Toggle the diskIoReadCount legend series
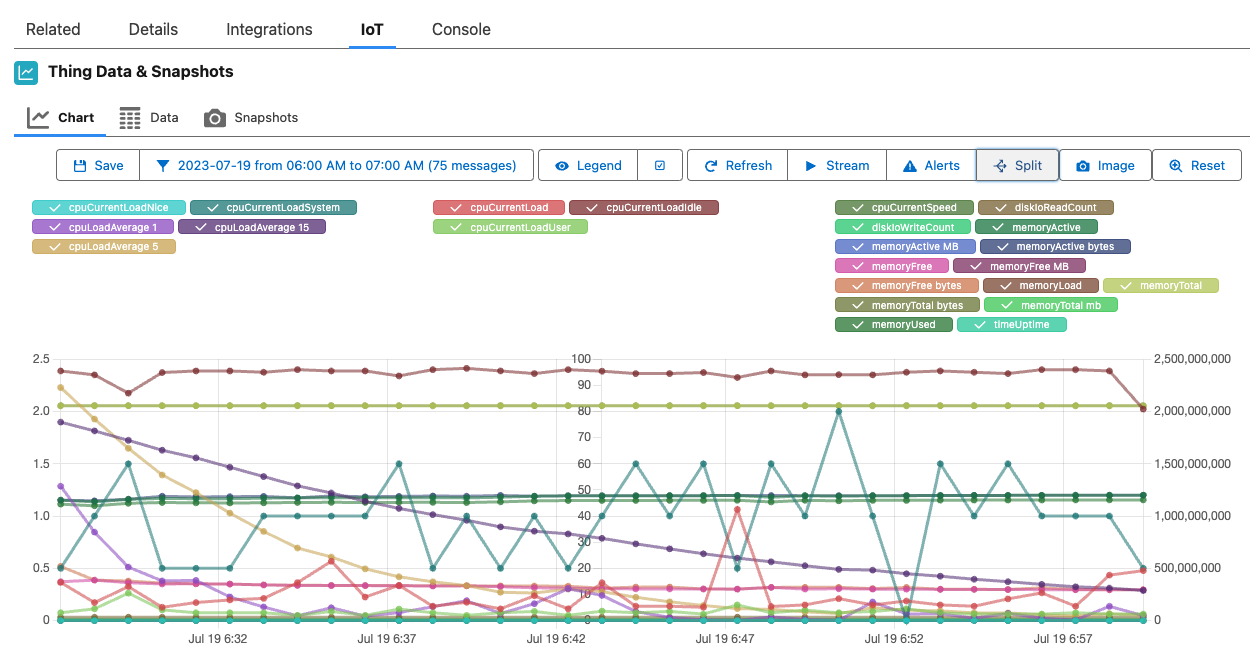 pyautogui.click(x=1045, y=208)
